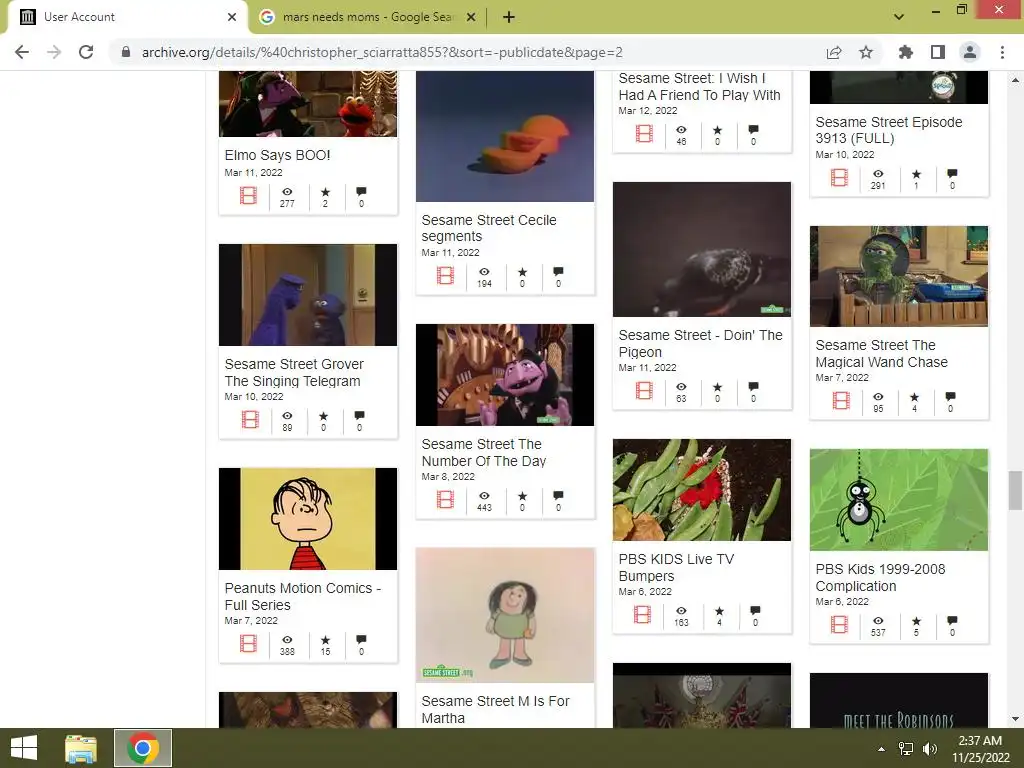Open the volume speaker tray icon
Viewport: 1024px width, 768px height.
pos(929,749)
